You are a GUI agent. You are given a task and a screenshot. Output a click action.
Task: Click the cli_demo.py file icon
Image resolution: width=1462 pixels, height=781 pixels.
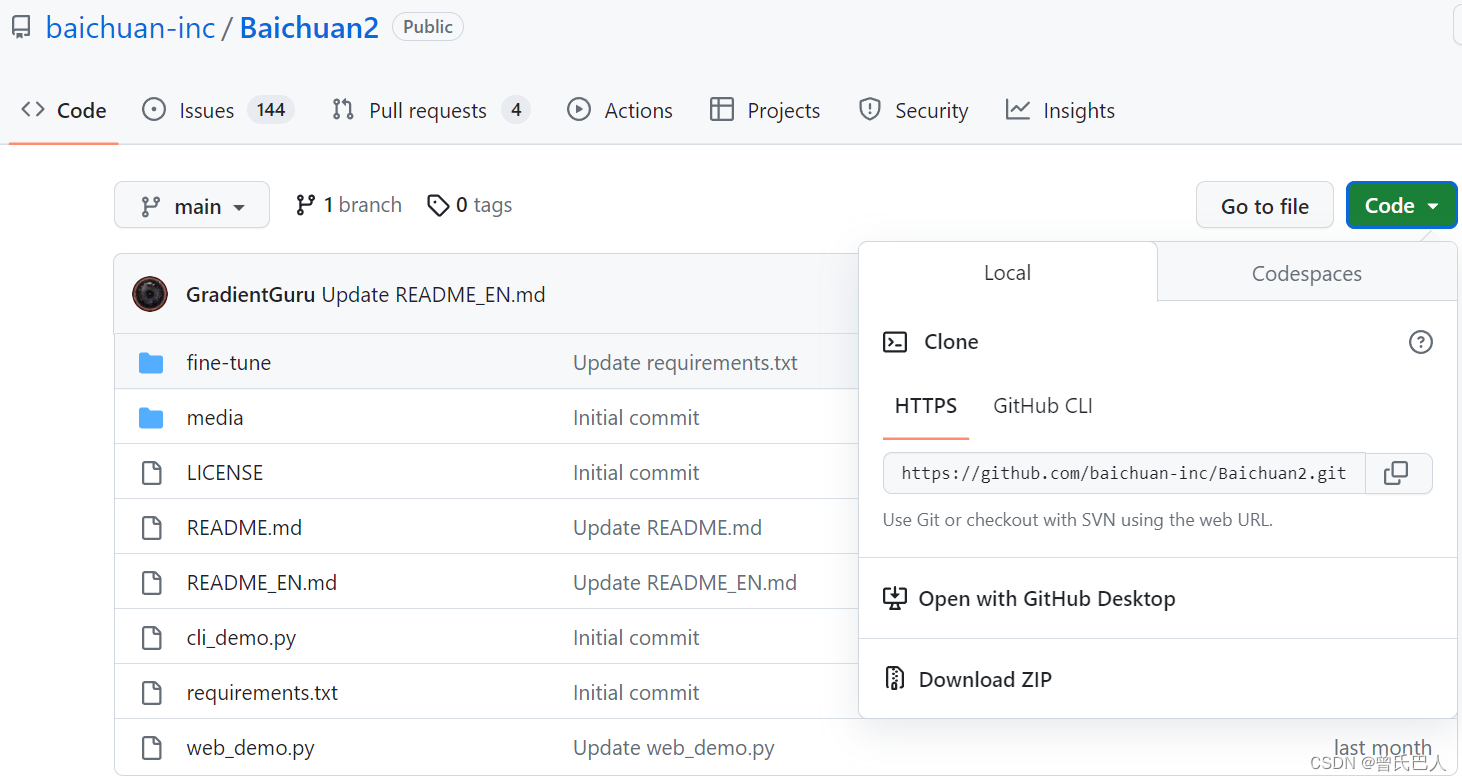(151, 637)
